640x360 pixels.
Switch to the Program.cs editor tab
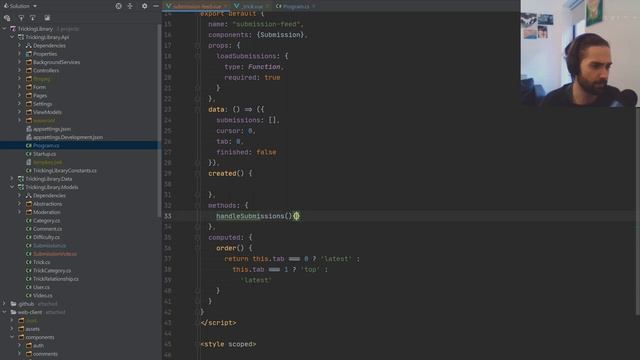pos(296,6)
